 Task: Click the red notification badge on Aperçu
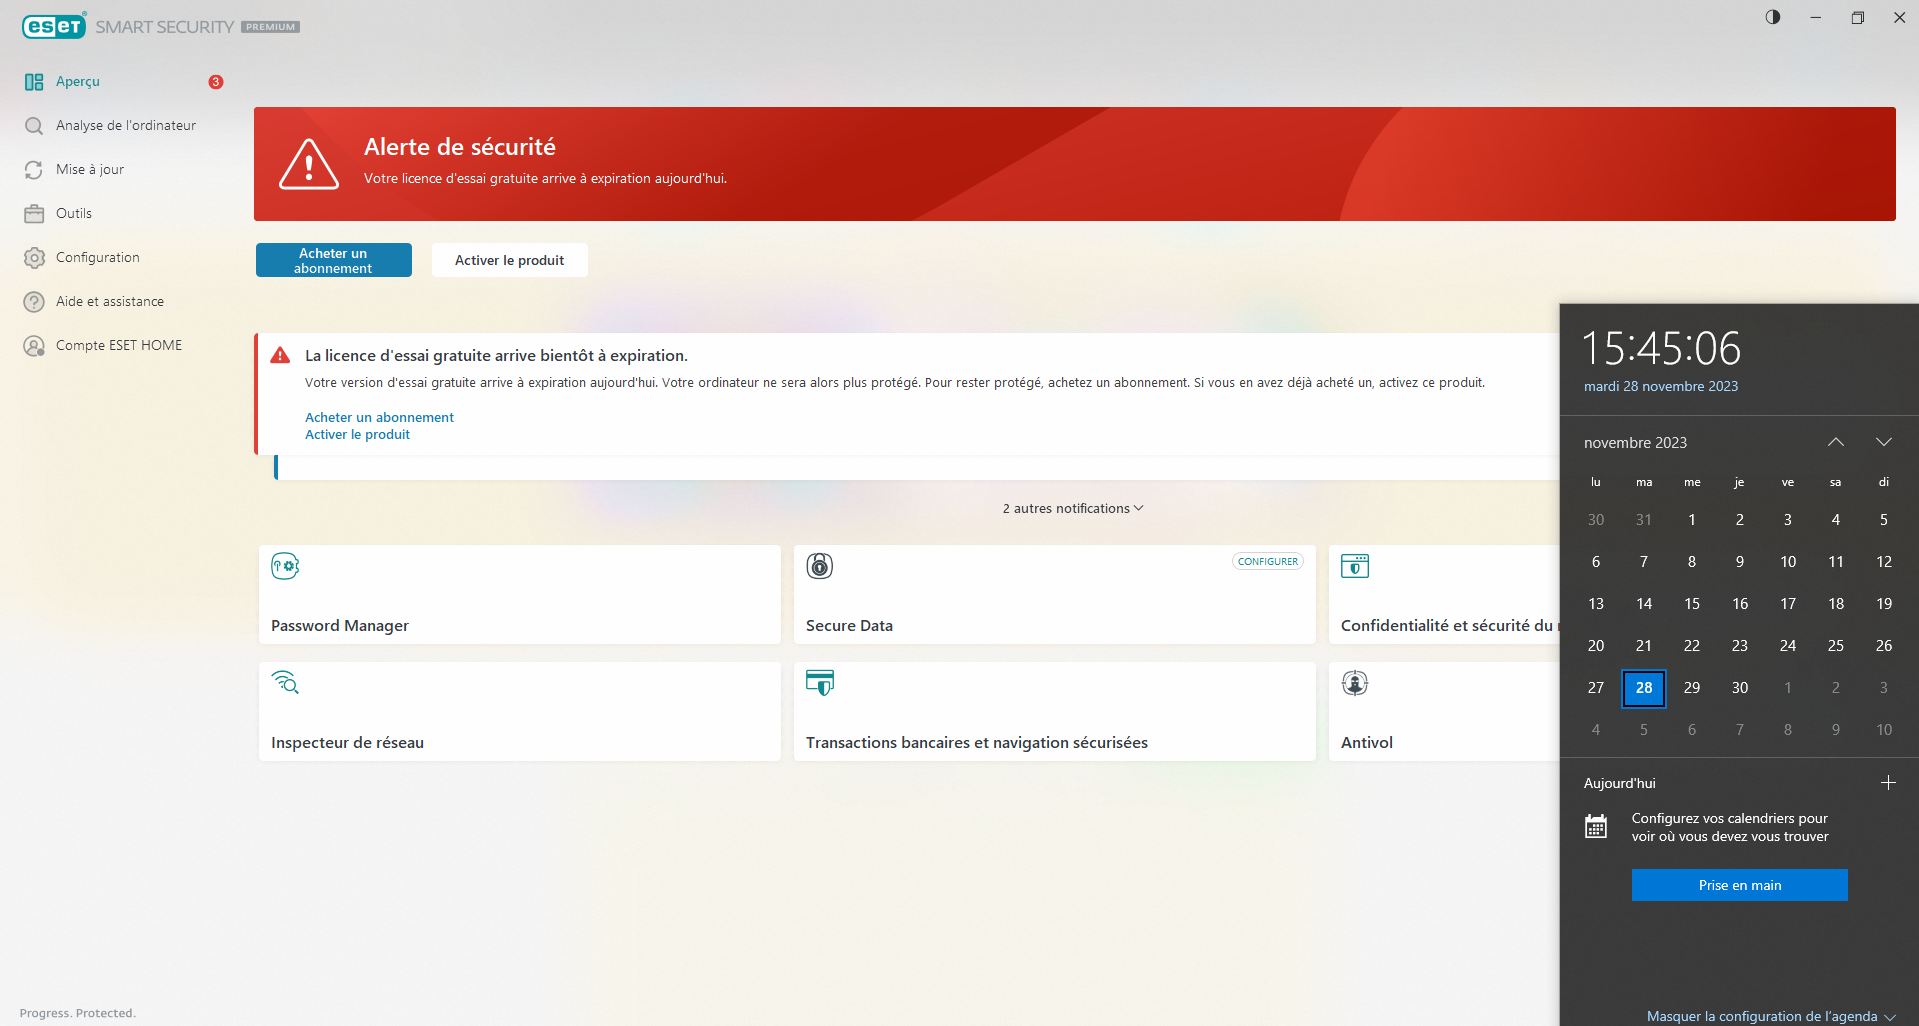tap(215, 82)
